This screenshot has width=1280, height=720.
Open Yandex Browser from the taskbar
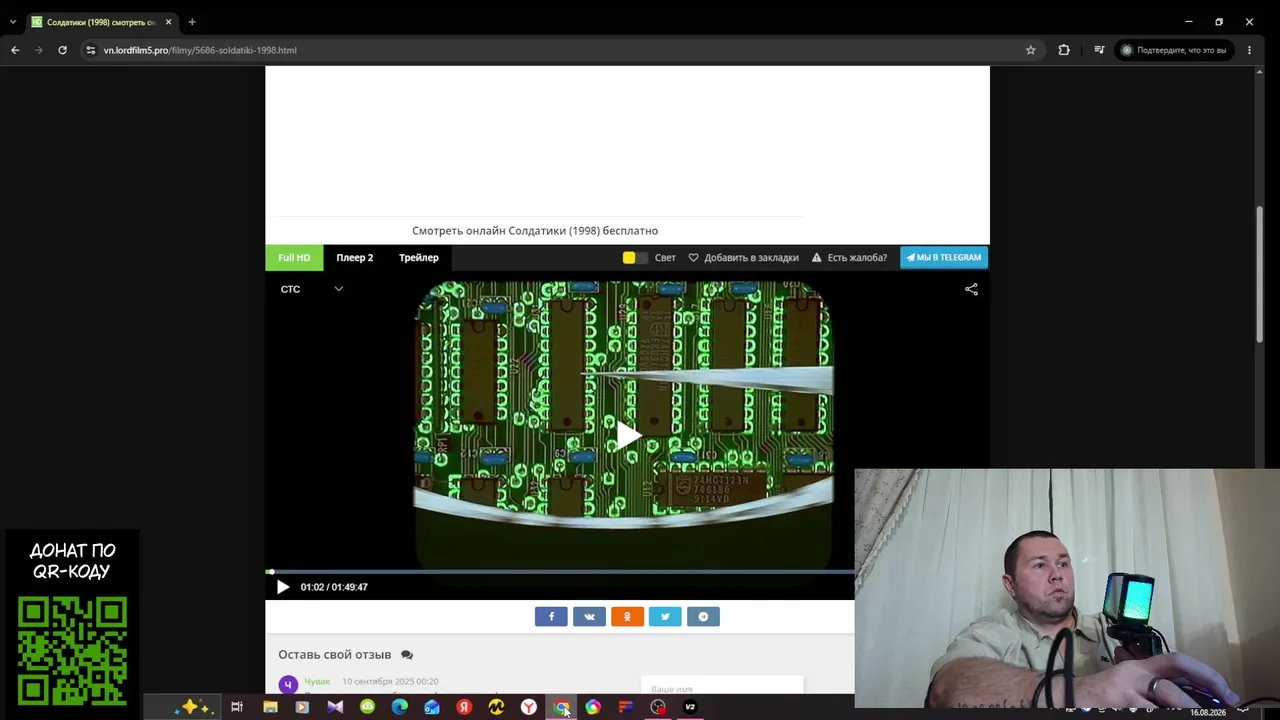tap(529, 707)
